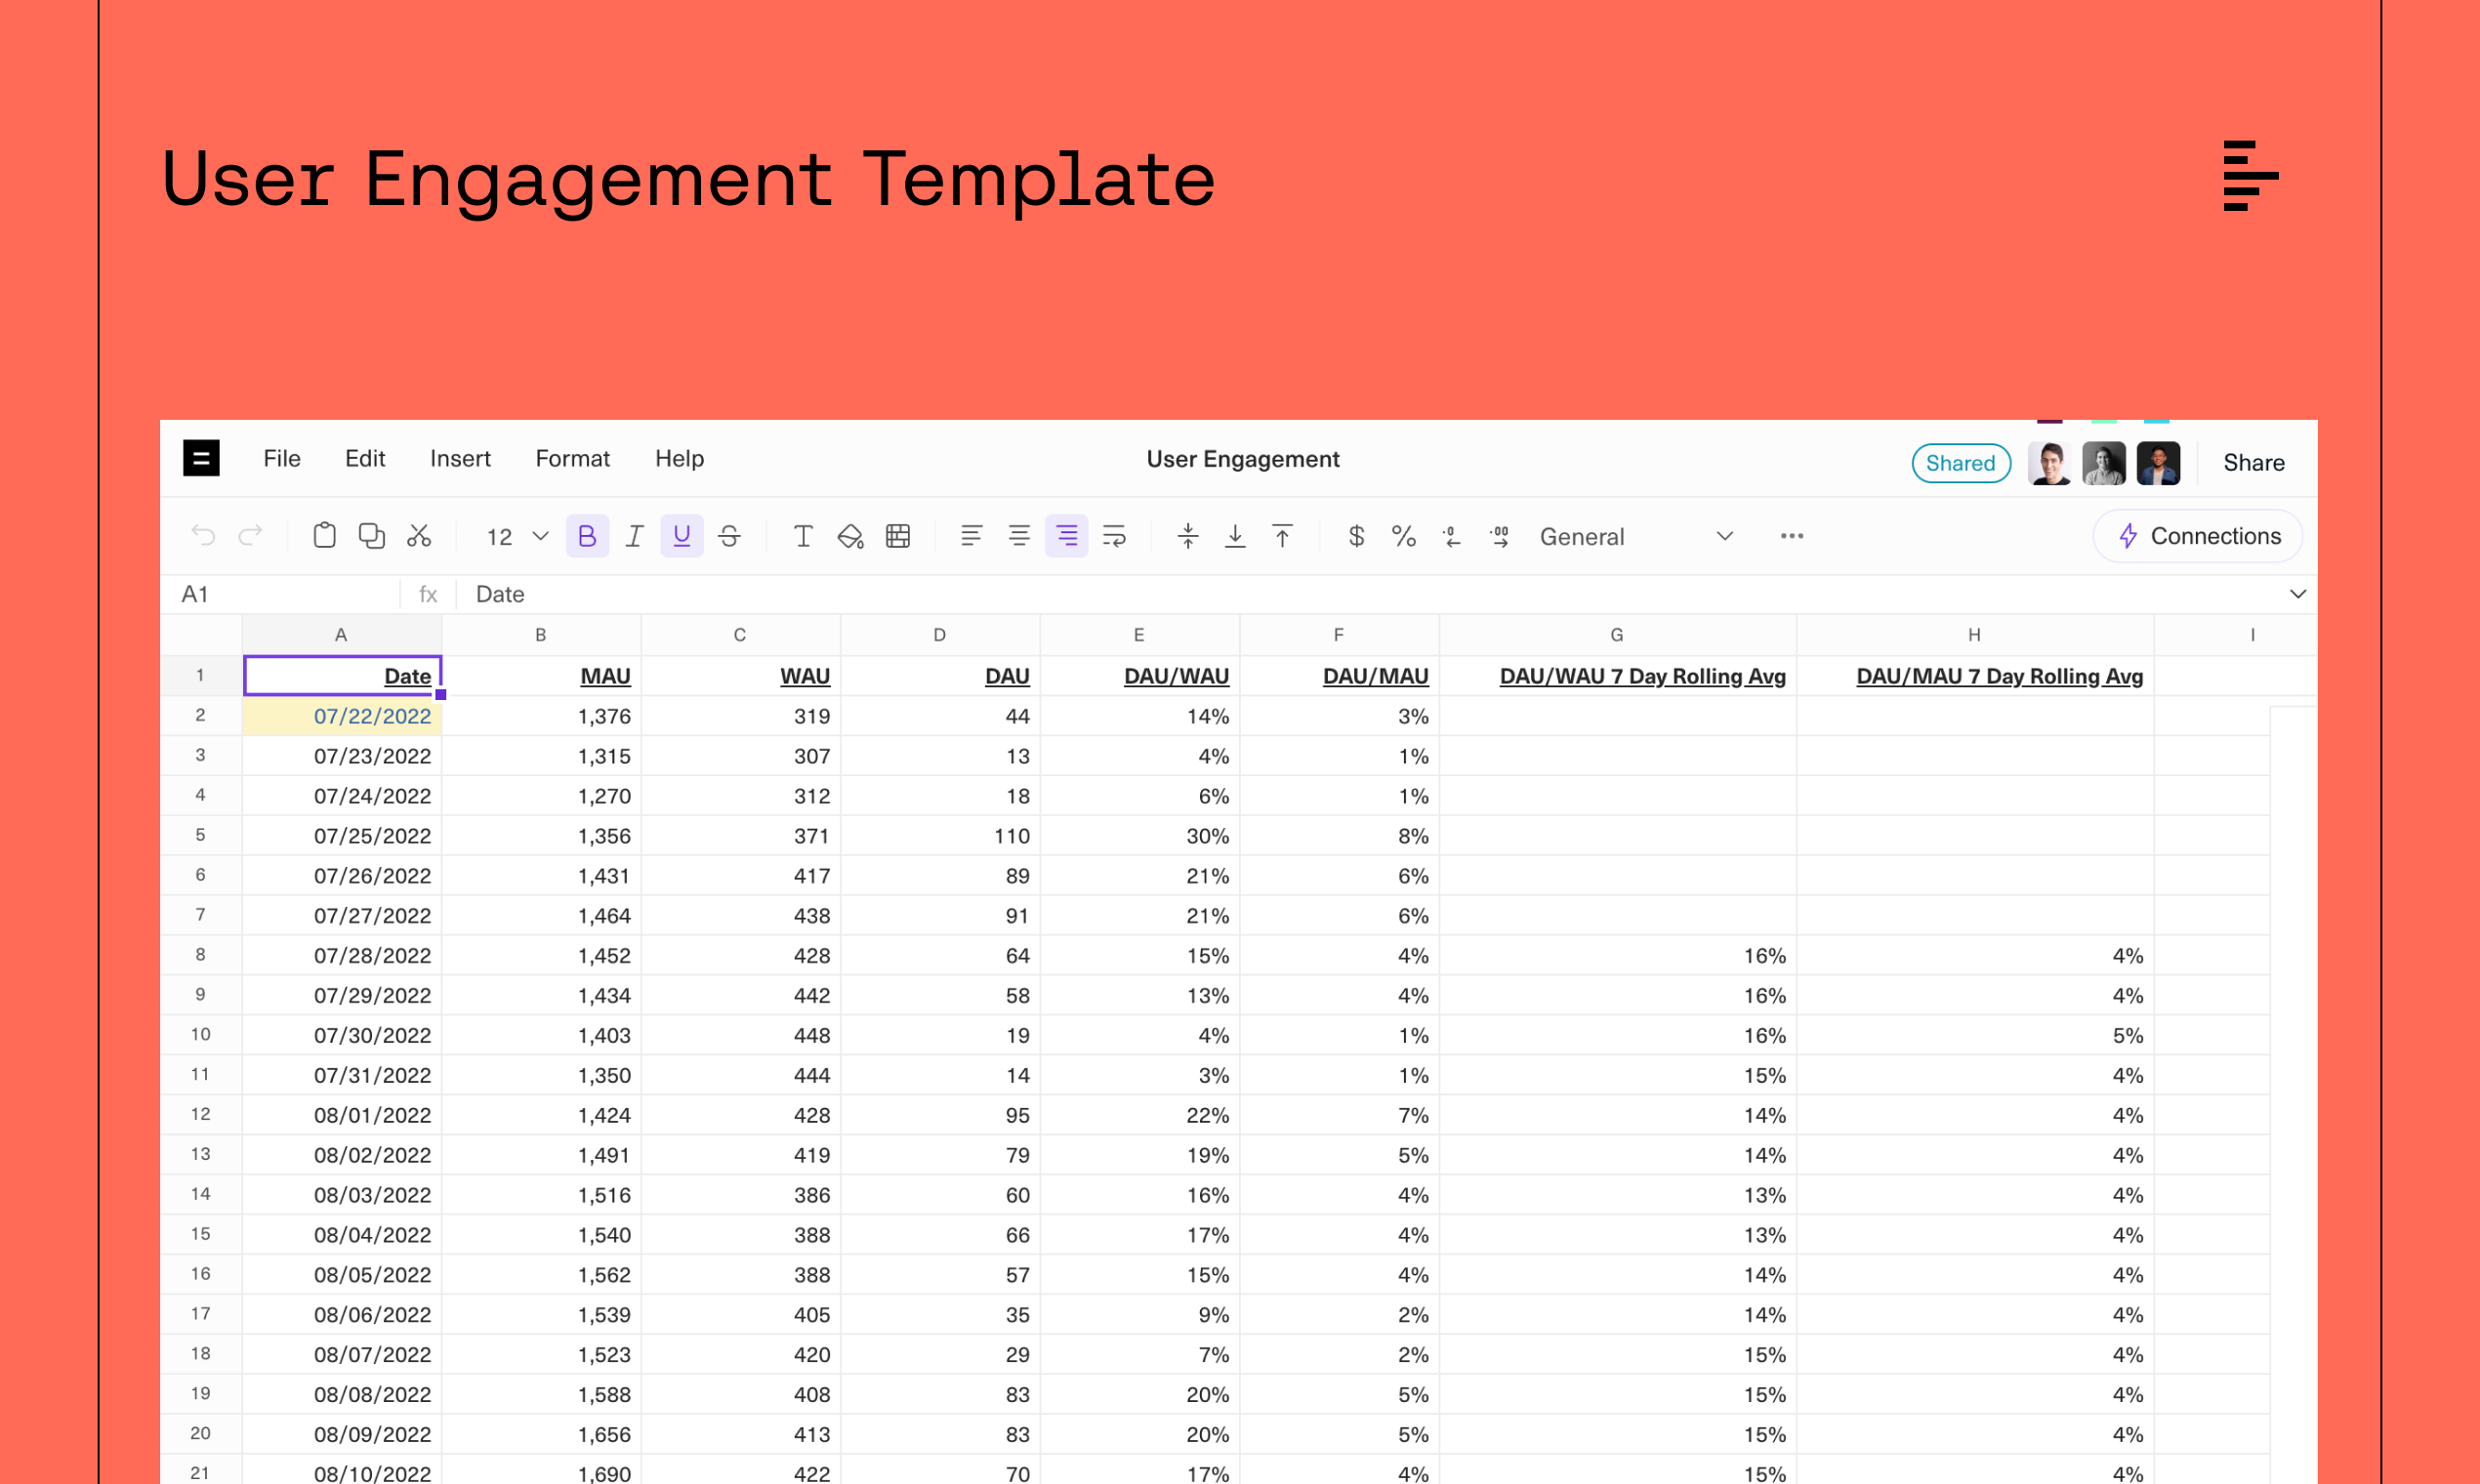Click the wrap text icon
2480x1484 pixels.
point(1114,536)
